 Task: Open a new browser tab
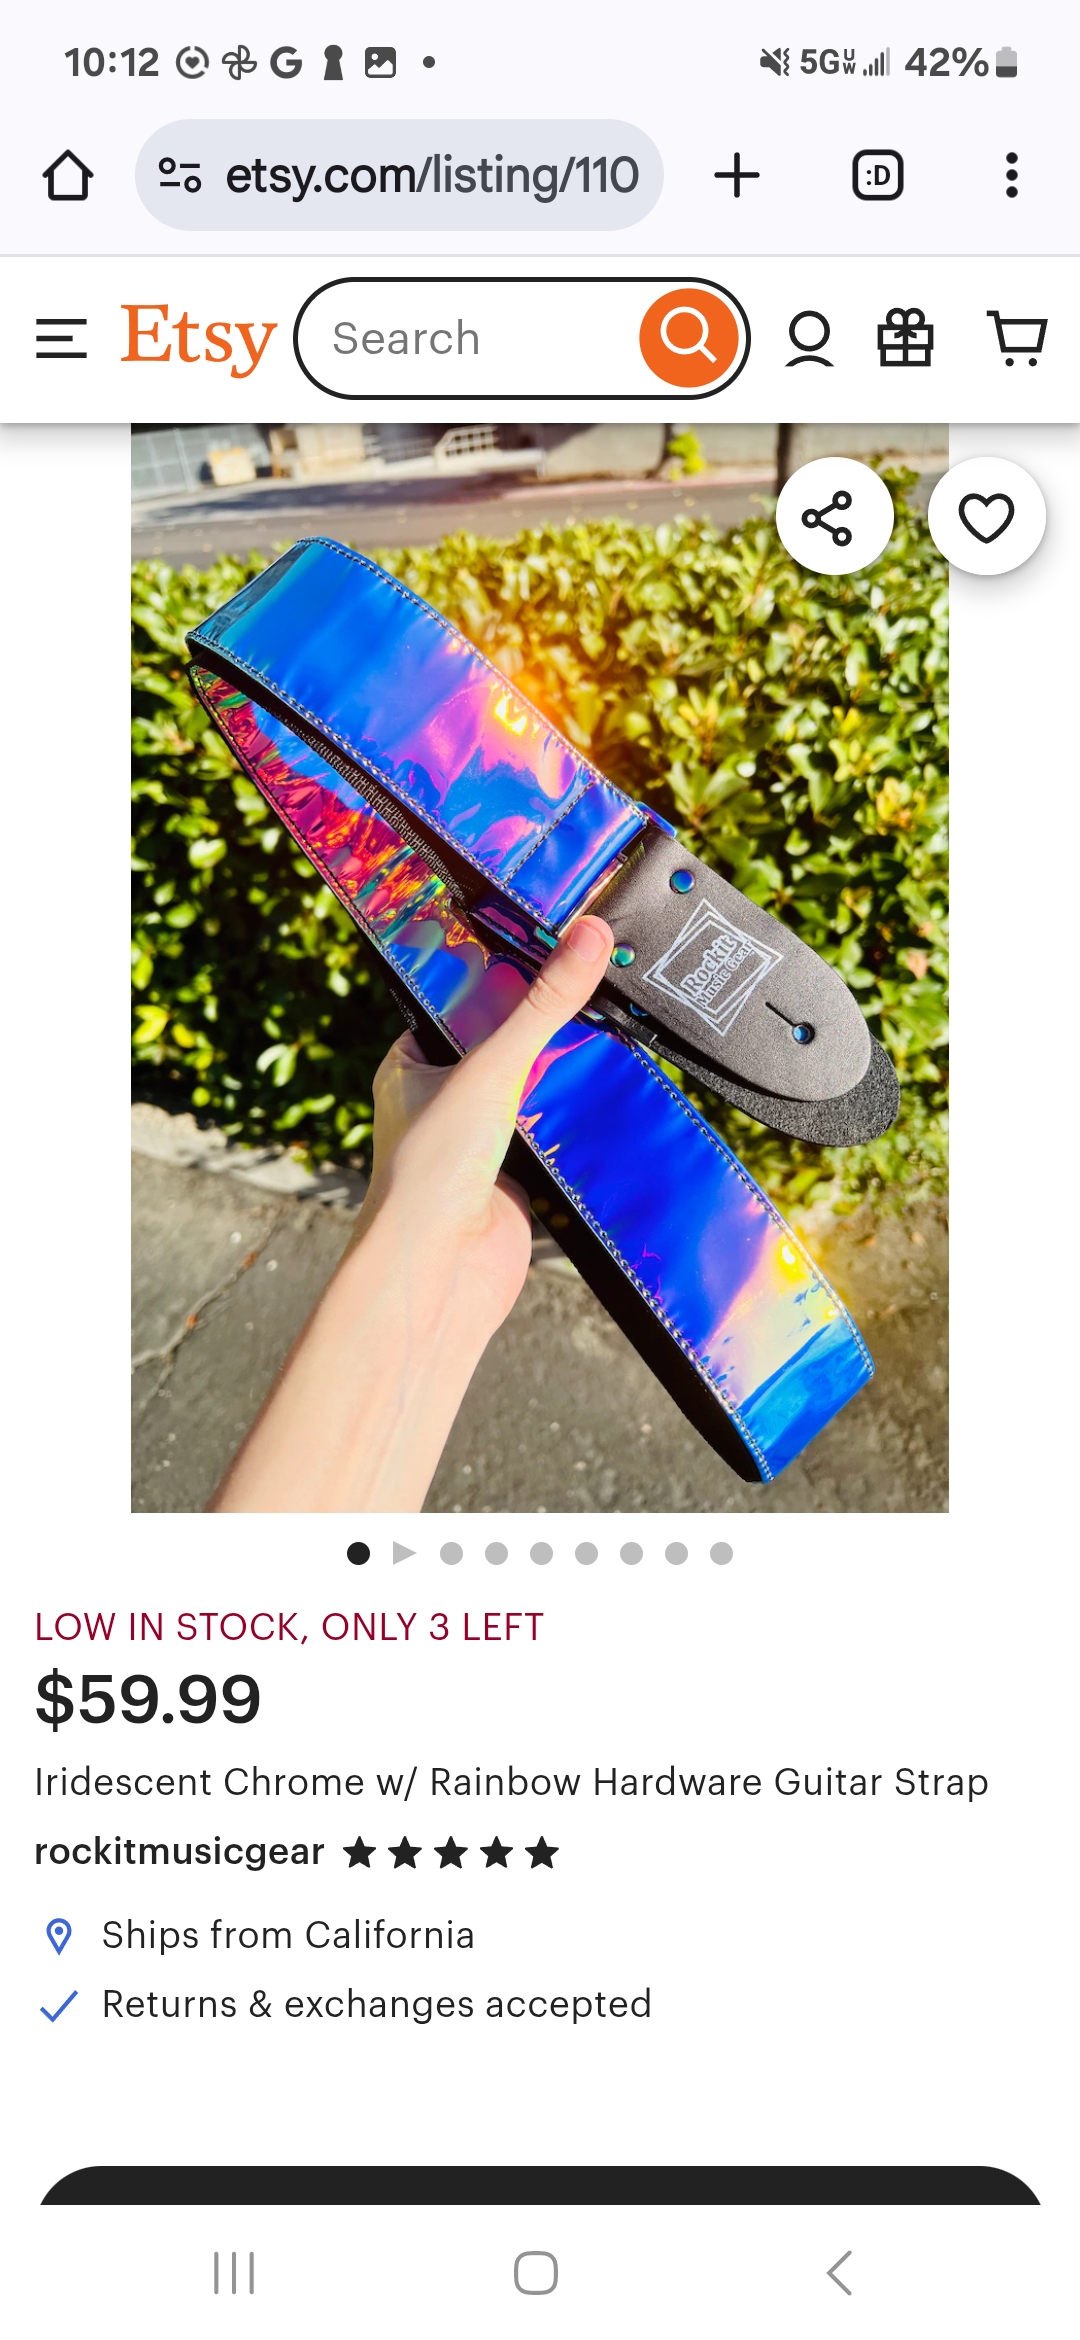click(737, 176)
